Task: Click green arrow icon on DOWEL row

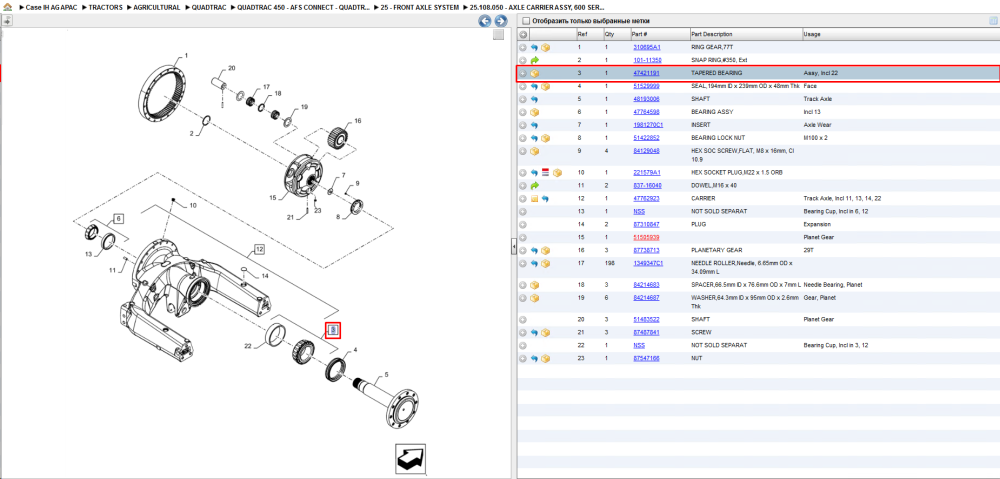Action: point(534,186)
